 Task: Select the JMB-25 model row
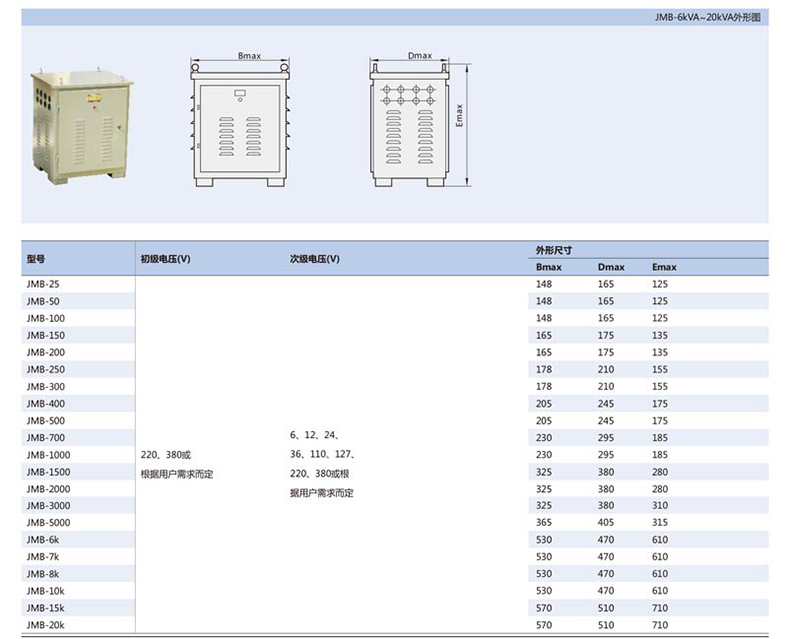[43, 284]
